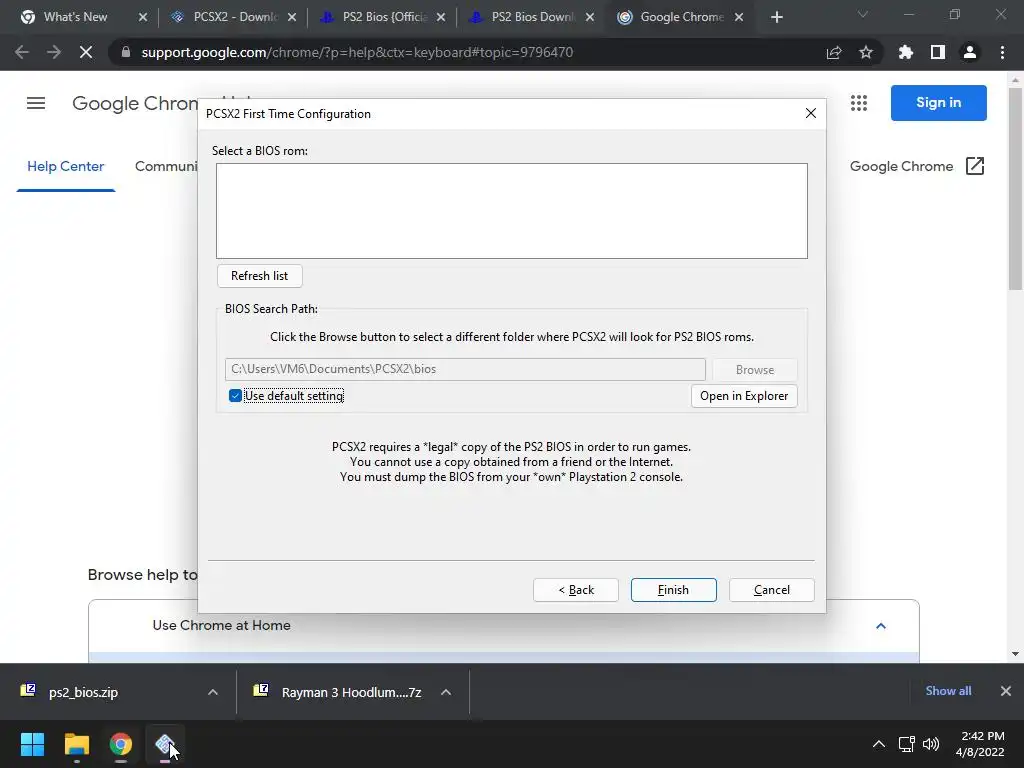Viewport: 1024px width, 768px height.
Task: Cancel the PCSX2 First Time Configuration
Action: pos(771,590)
